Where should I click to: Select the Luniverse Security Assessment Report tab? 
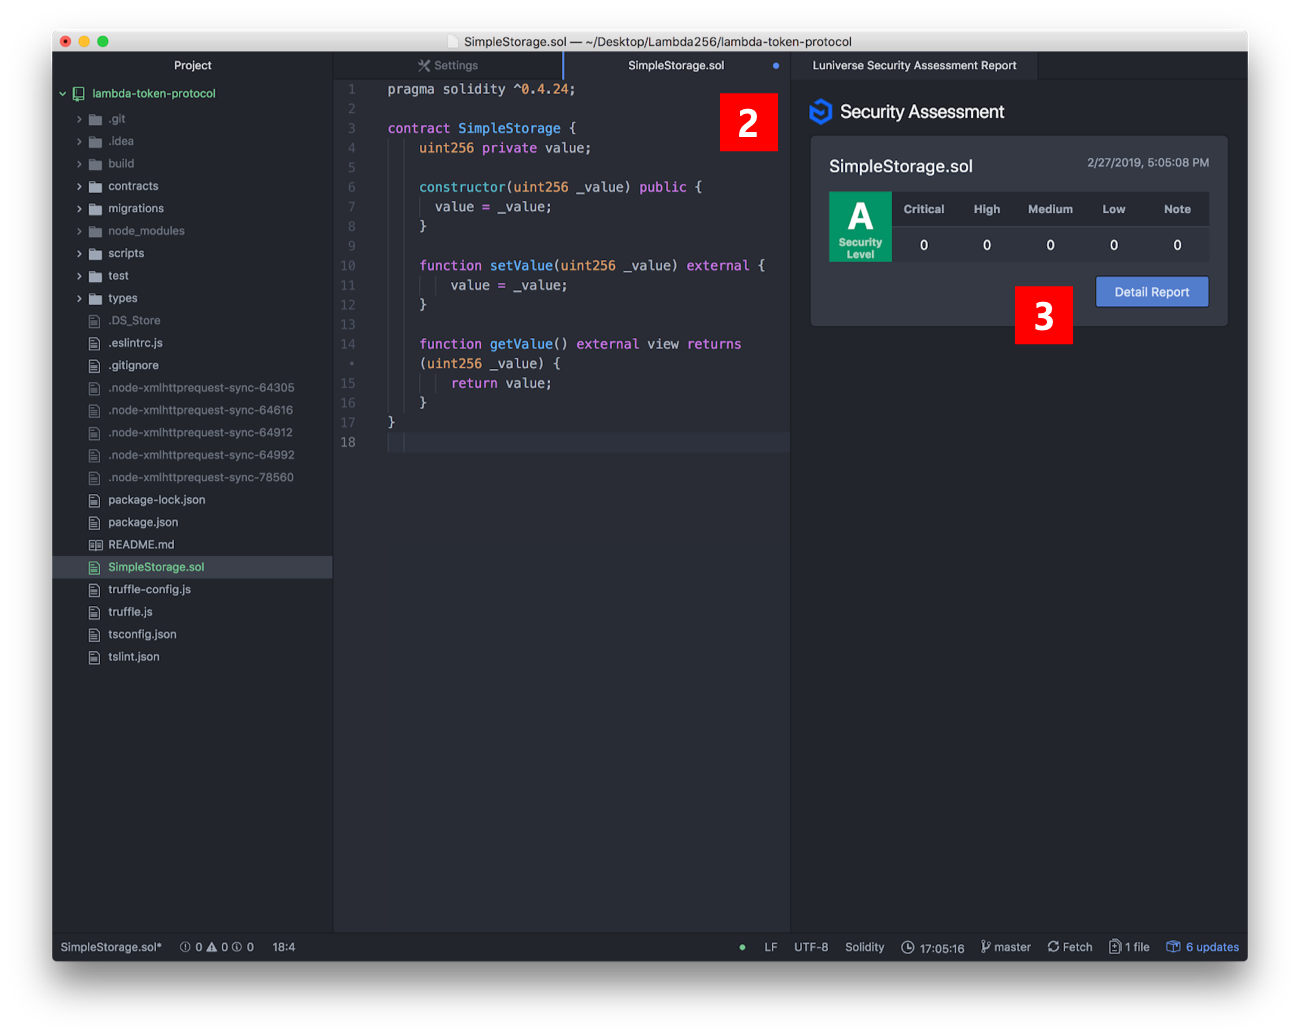pyautogui.click(x=914, y=66)
